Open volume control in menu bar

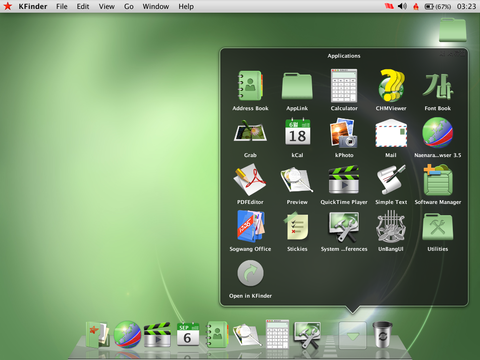pyautogui.click(x=402, y=6)
